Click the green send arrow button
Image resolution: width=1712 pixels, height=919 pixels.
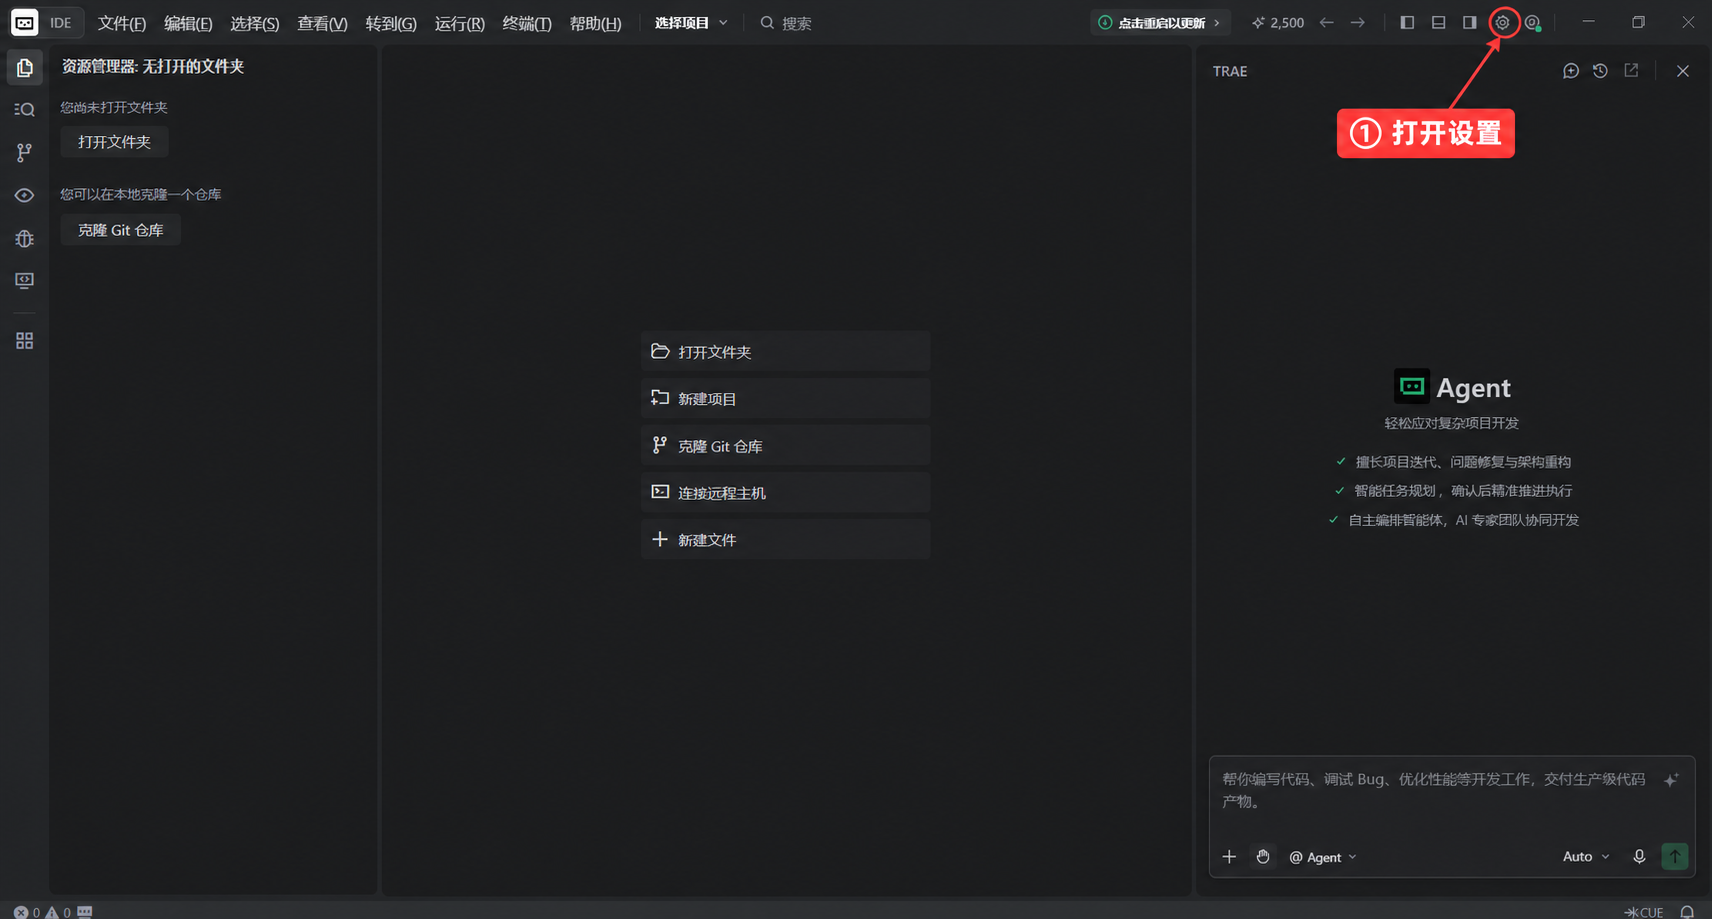click(x=1675, y=856)
